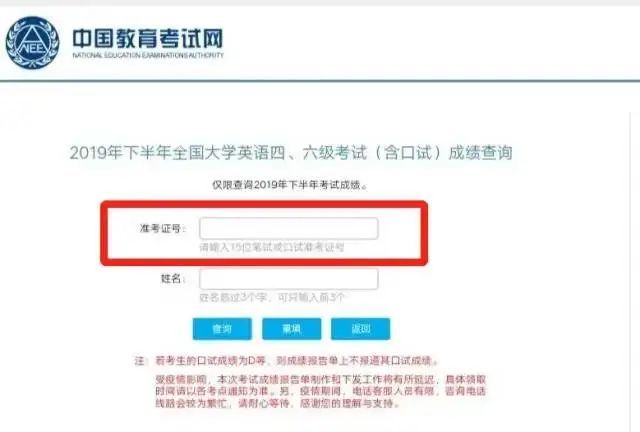Viewport: 640px width, 432px height.
Task: Click the vertical line at the page's right edge
Action: click(x=631, y=269)
